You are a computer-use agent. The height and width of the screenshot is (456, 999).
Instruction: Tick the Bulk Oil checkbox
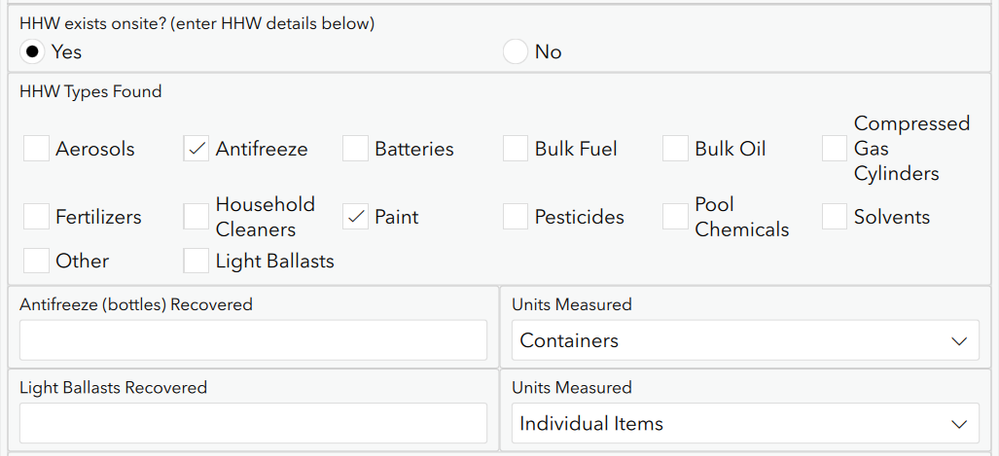pos(676,149)
